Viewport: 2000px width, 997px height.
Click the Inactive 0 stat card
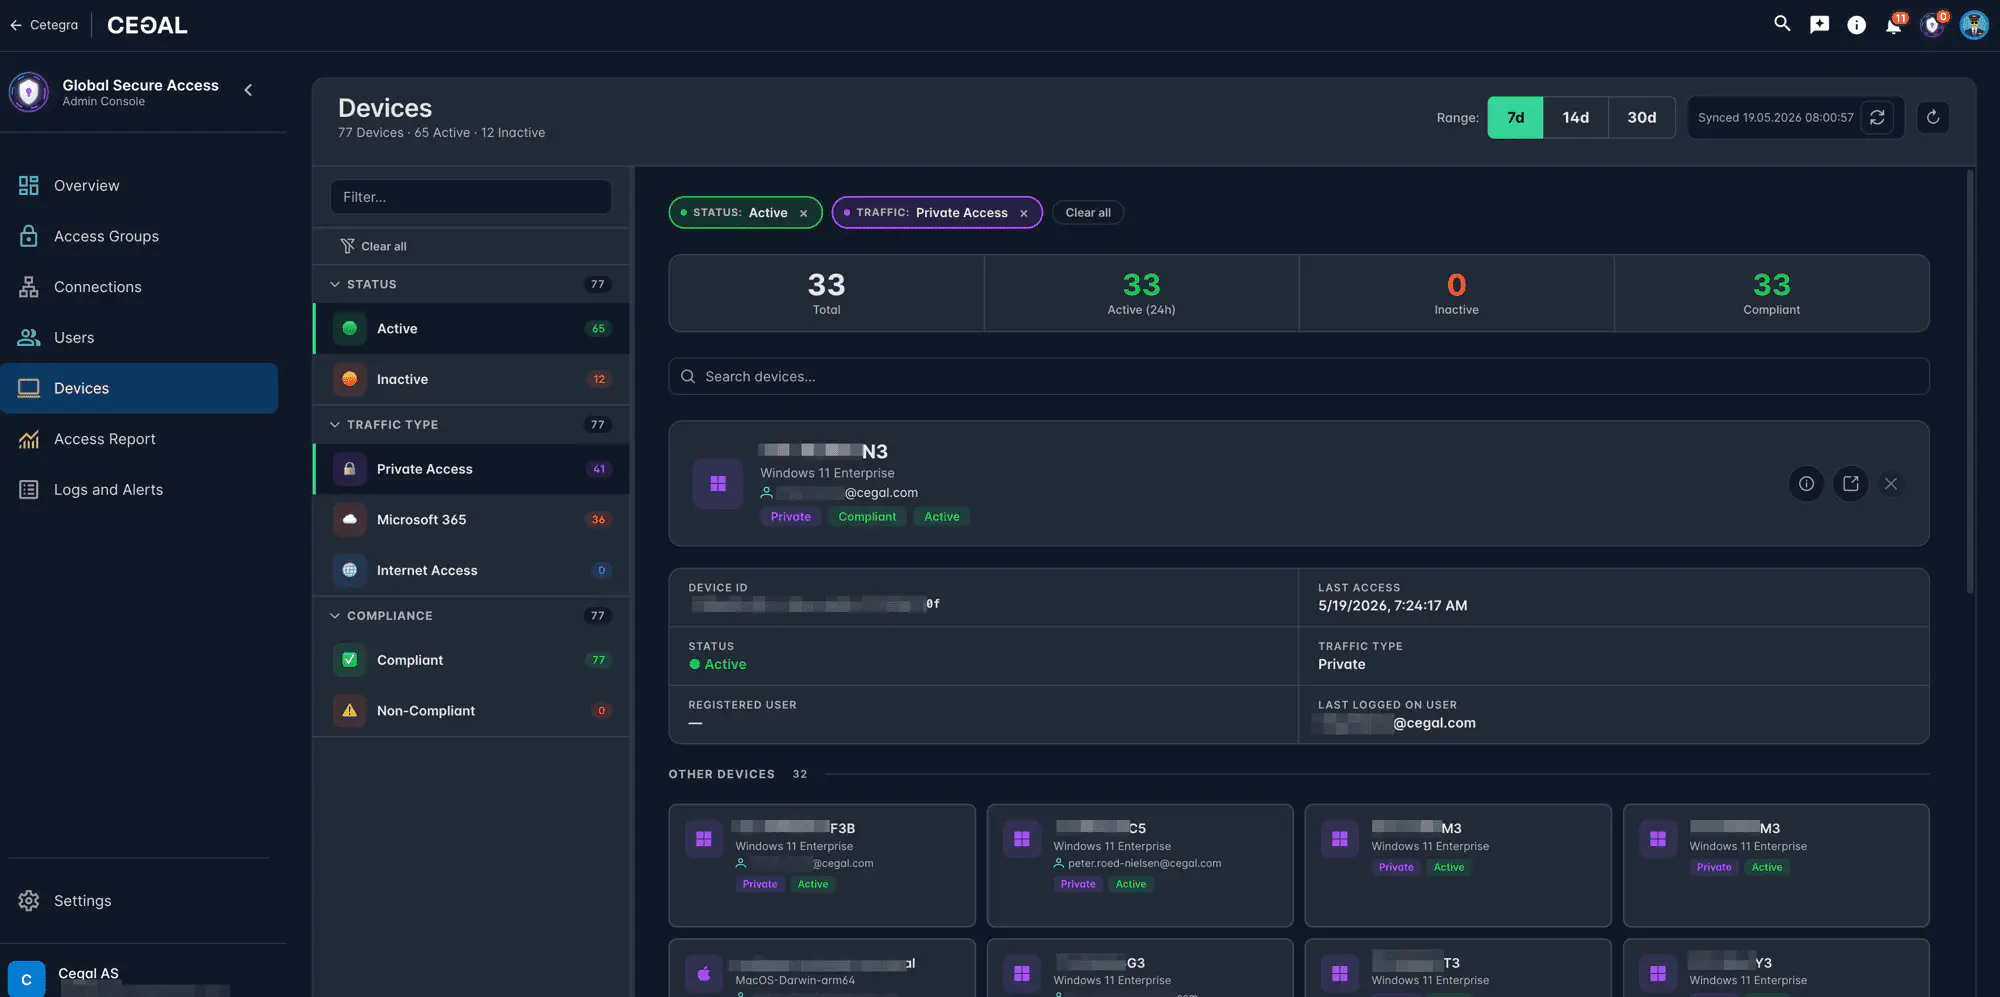click(1456, 293)
